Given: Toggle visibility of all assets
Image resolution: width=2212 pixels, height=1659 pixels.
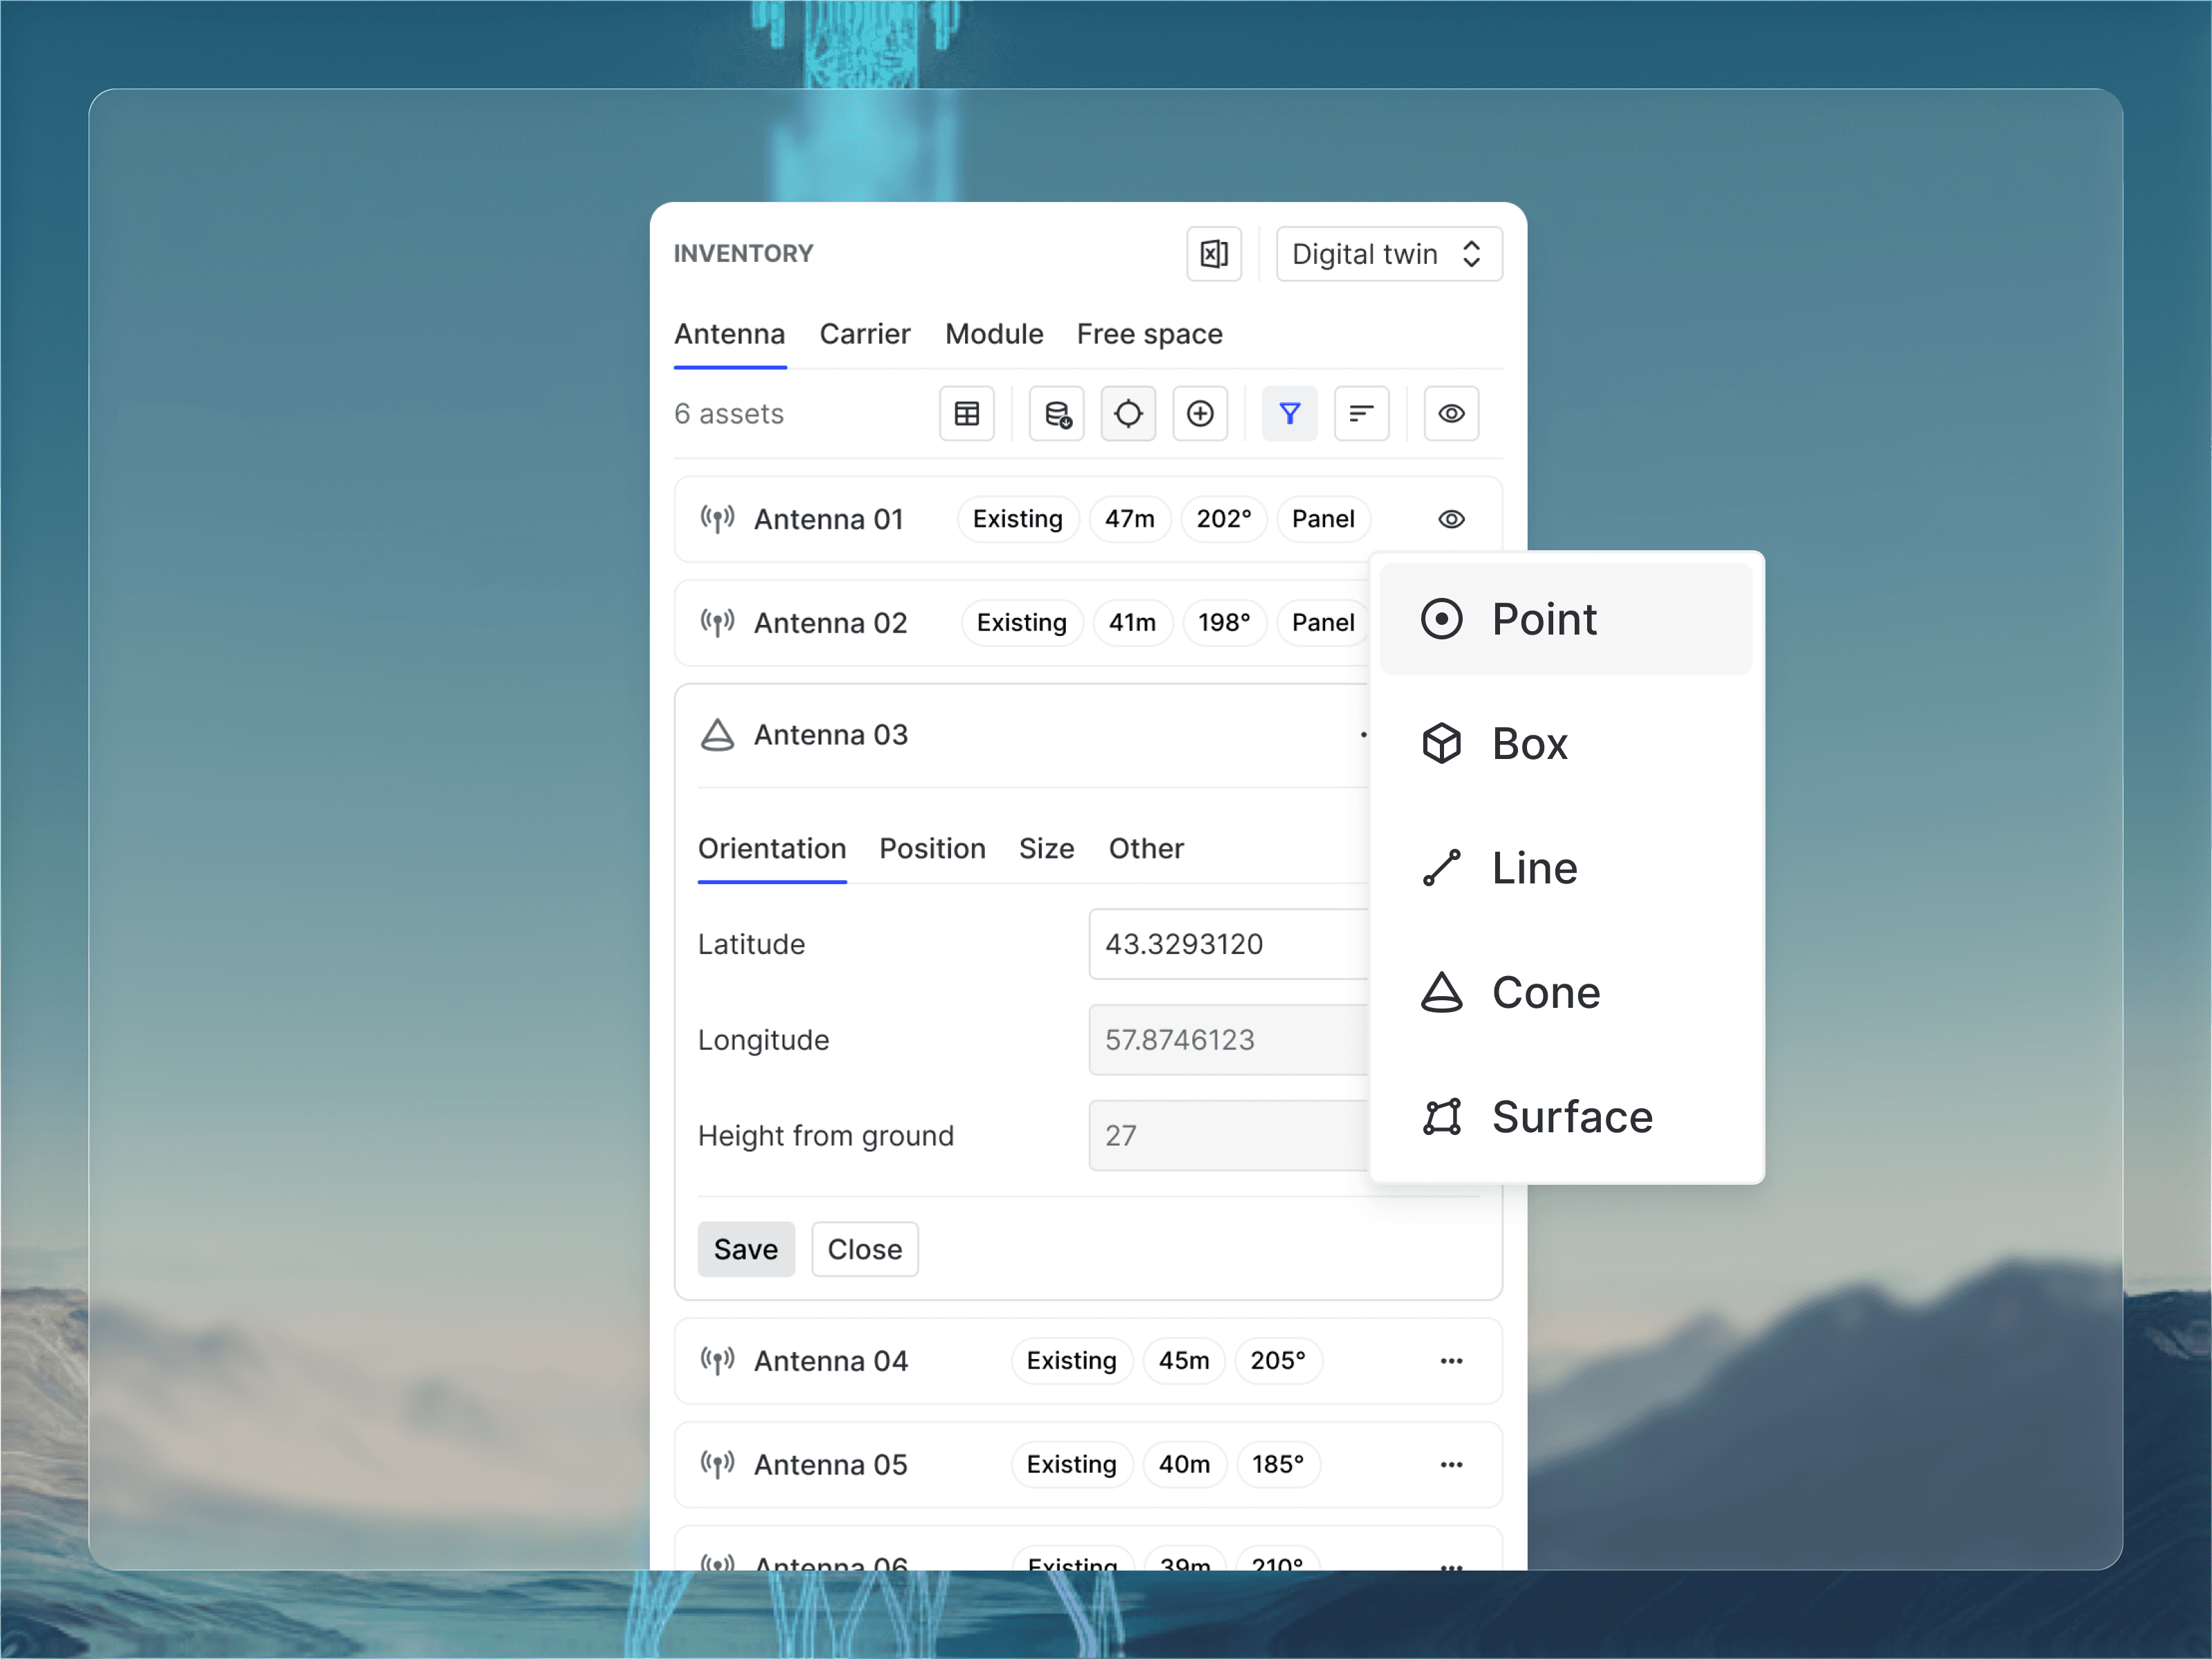Looking at the screenshot, I should 1451,413.
